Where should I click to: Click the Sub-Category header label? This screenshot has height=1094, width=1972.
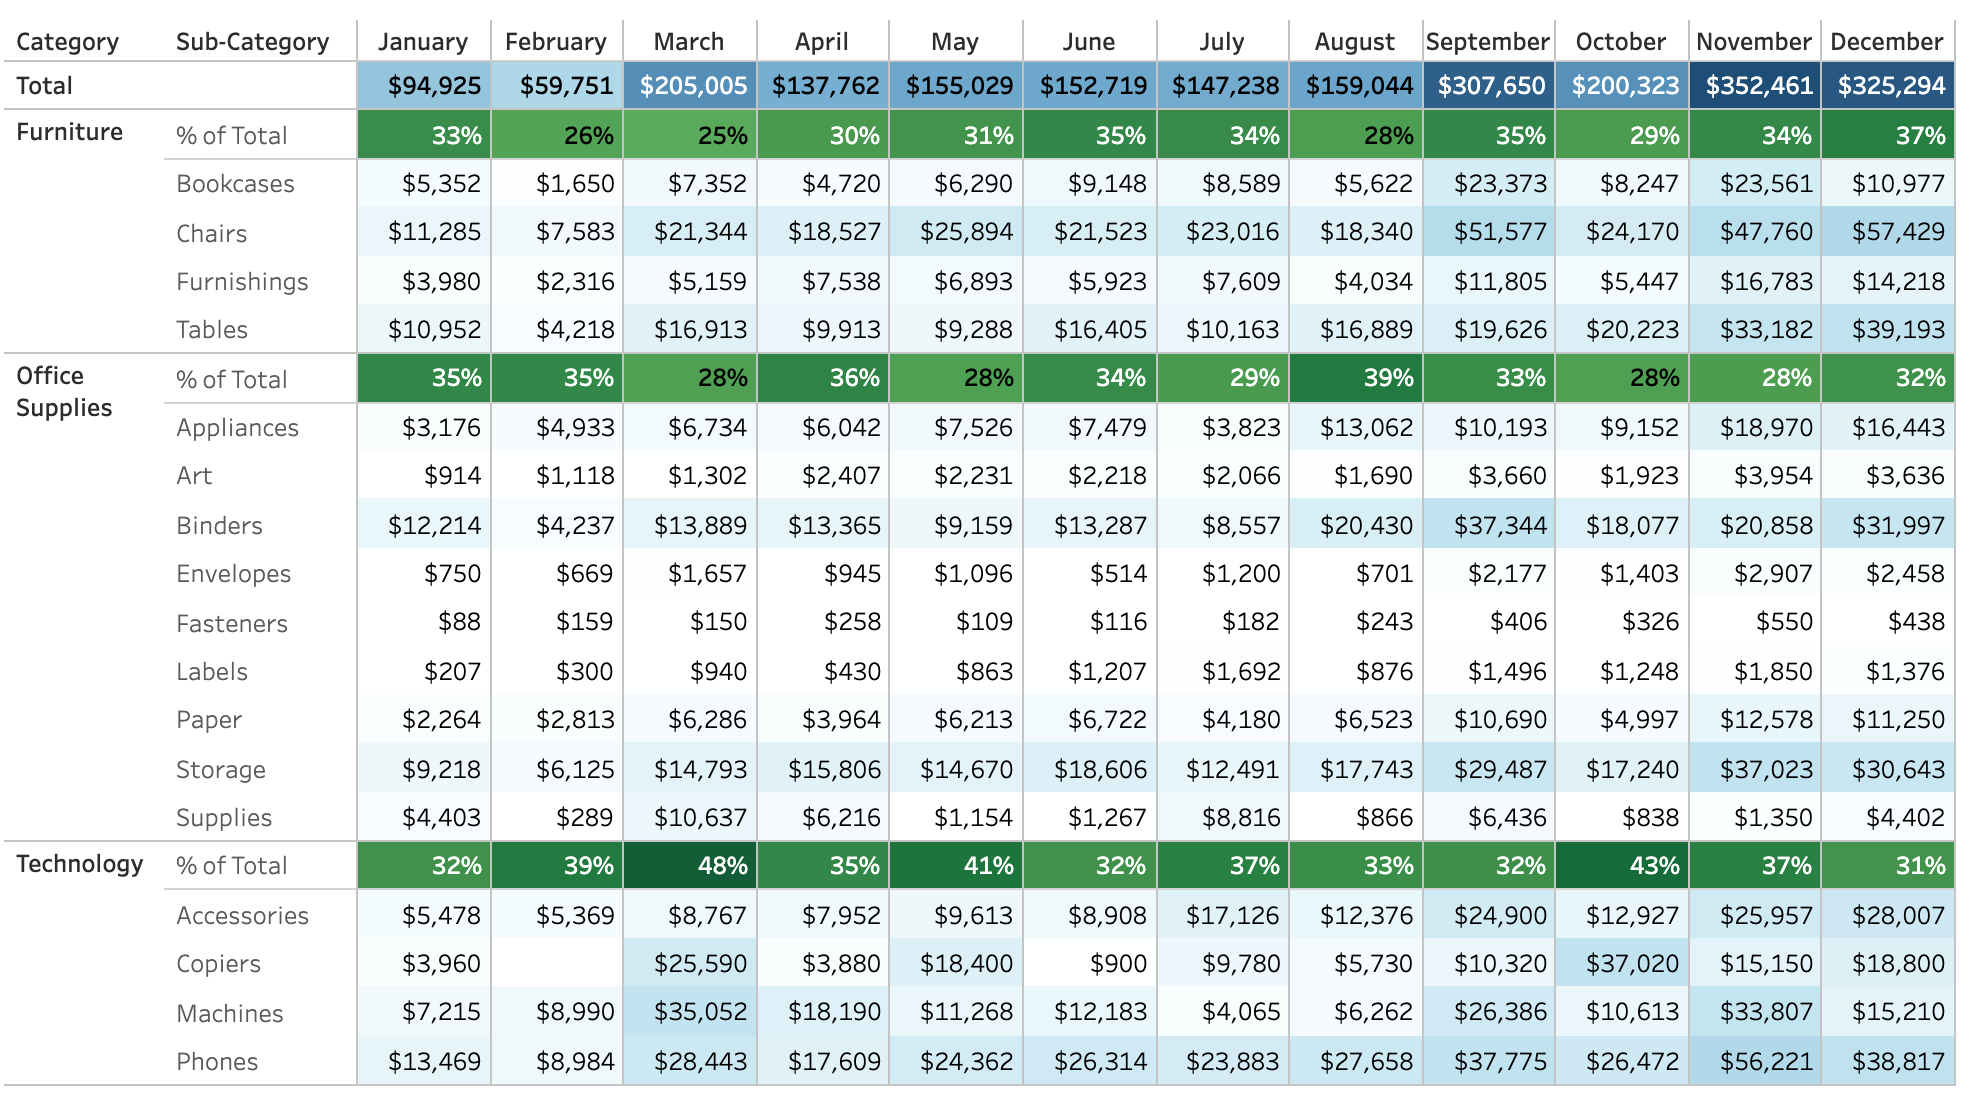pyautogui.click(x=252, y=42)
